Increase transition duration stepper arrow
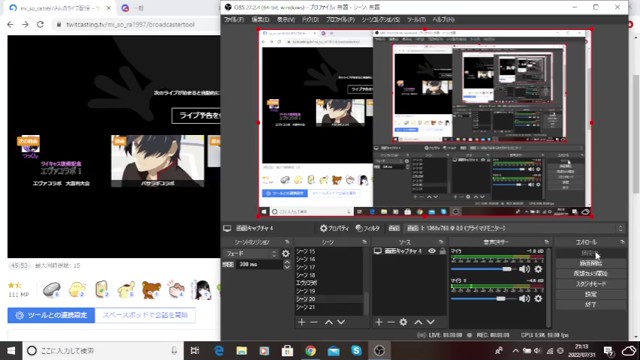This screenshot has width=640, height=360. click(287, 262)
